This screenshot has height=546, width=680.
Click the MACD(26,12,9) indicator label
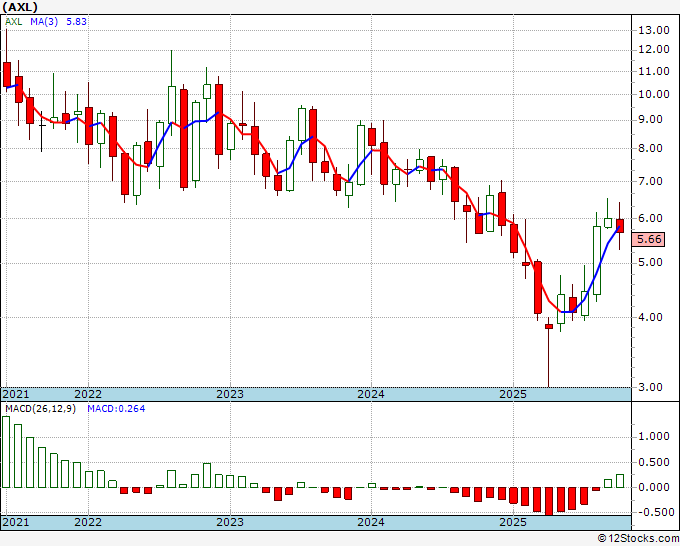click(40, 409)
